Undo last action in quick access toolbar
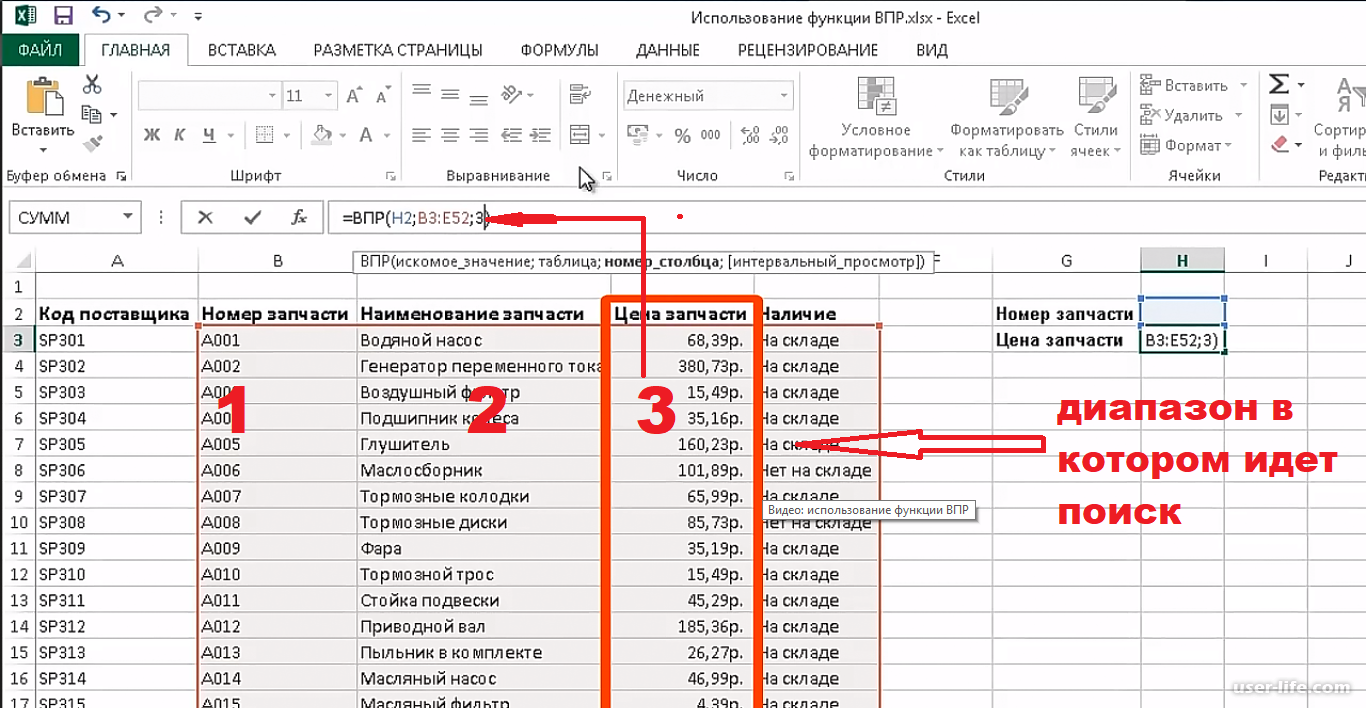Screen dimensions: 1366x708 point(100,16)
